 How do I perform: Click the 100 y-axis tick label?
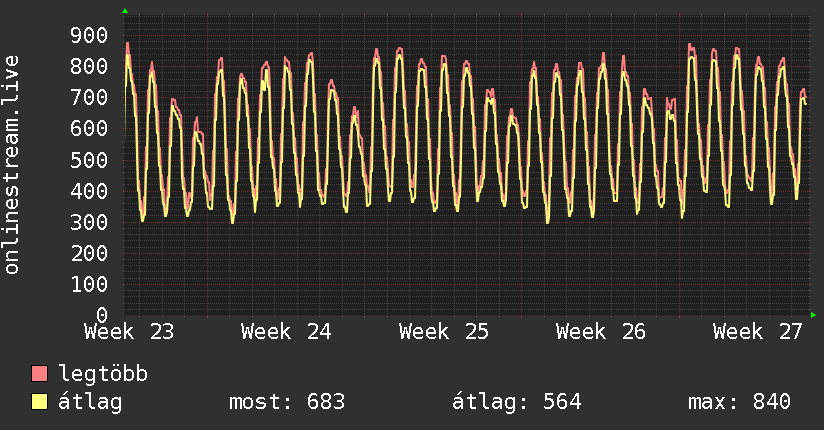pos(89,284)
